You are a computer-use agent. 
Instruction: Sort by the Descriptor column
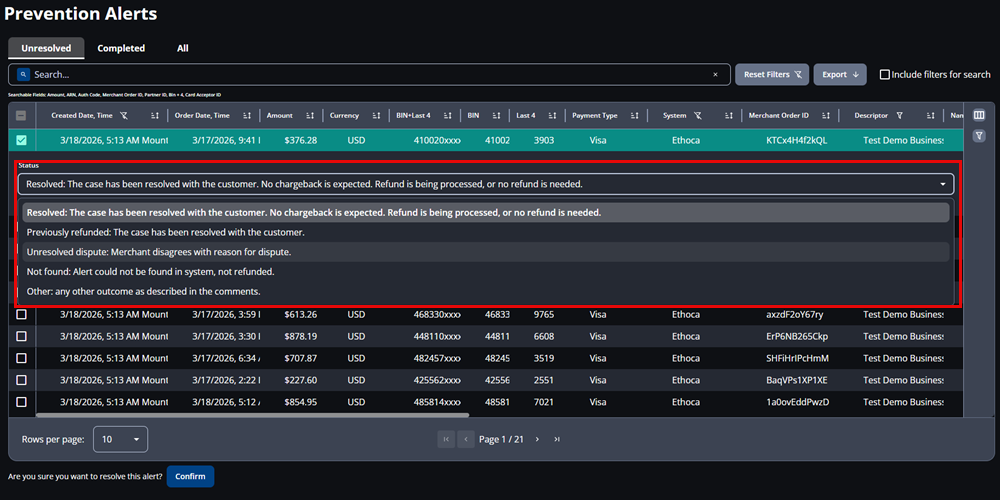[x=930, y=115]
